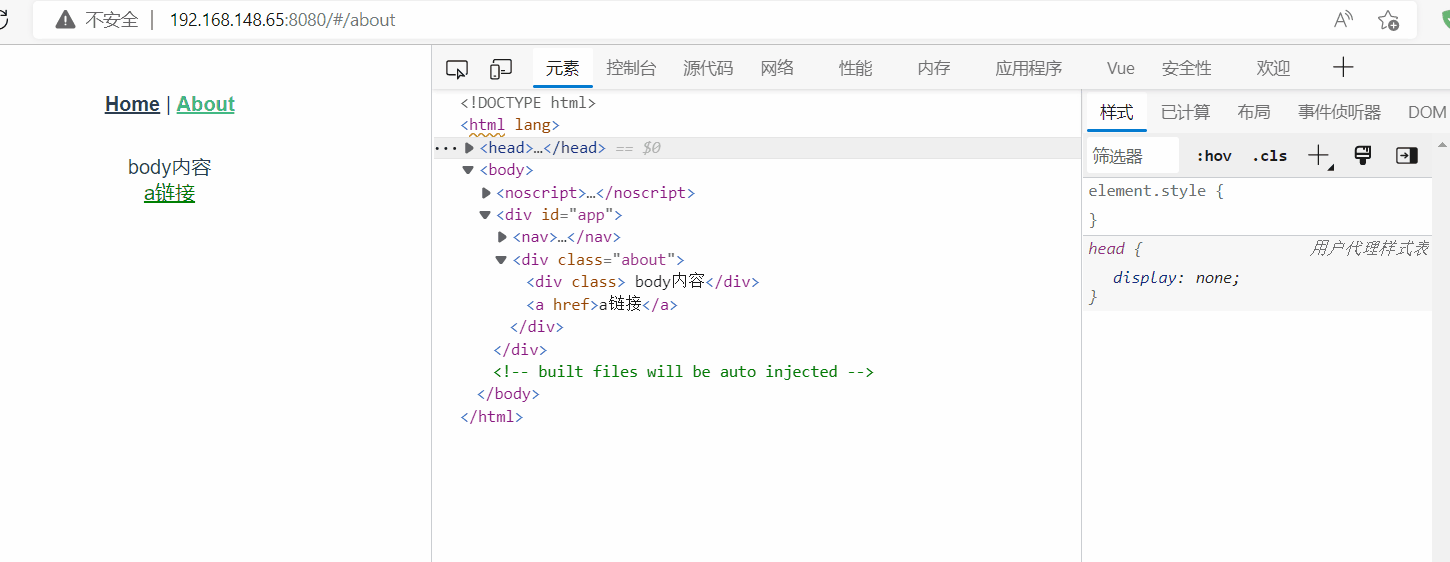1450x562 pixels.
Task: Open the 控制台 tab
Action: click(x=631, y=68)
